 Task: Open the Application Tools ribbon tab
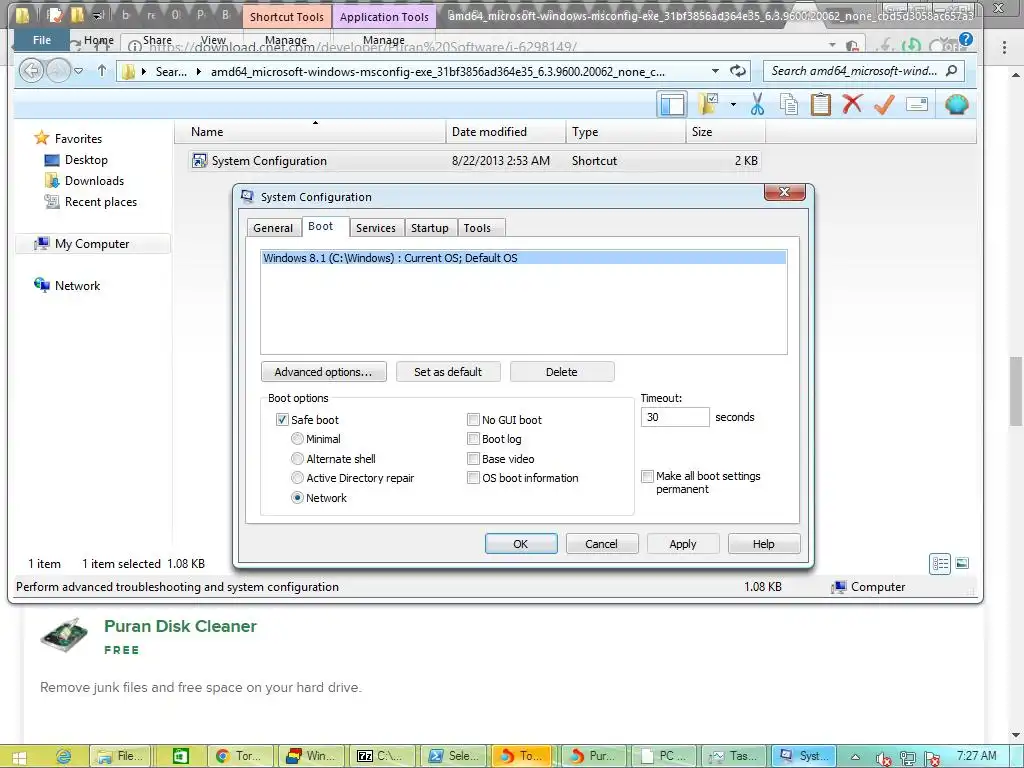[384, 17]
